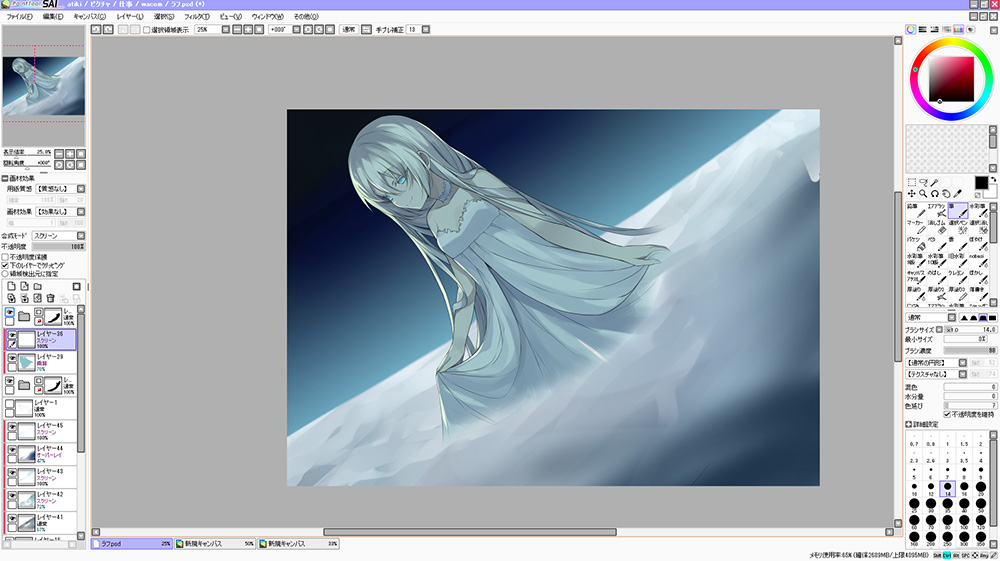Viewport: 1000px width, 561px height.
Task: Select the rotate canvas tool
Action: pyautogui.click(x=934, y=194)
